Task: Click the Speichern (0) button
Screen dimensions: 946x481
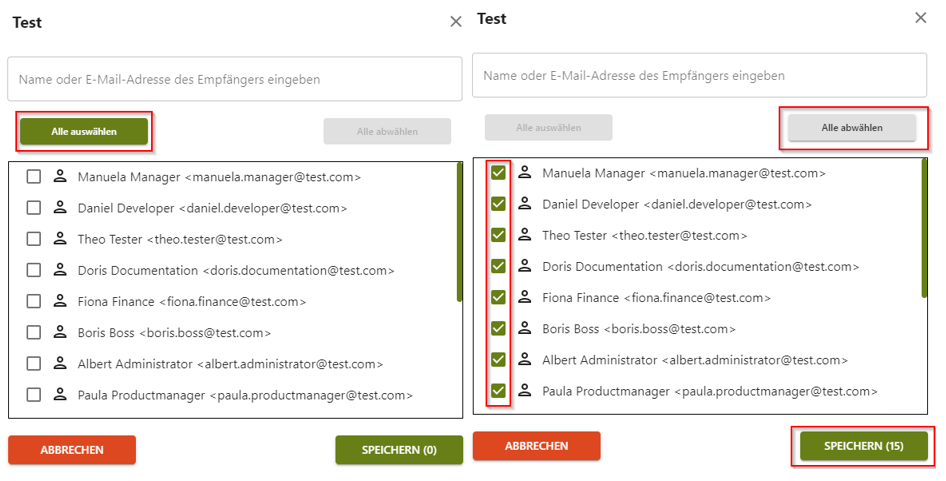Action: [x=398, y=450]
